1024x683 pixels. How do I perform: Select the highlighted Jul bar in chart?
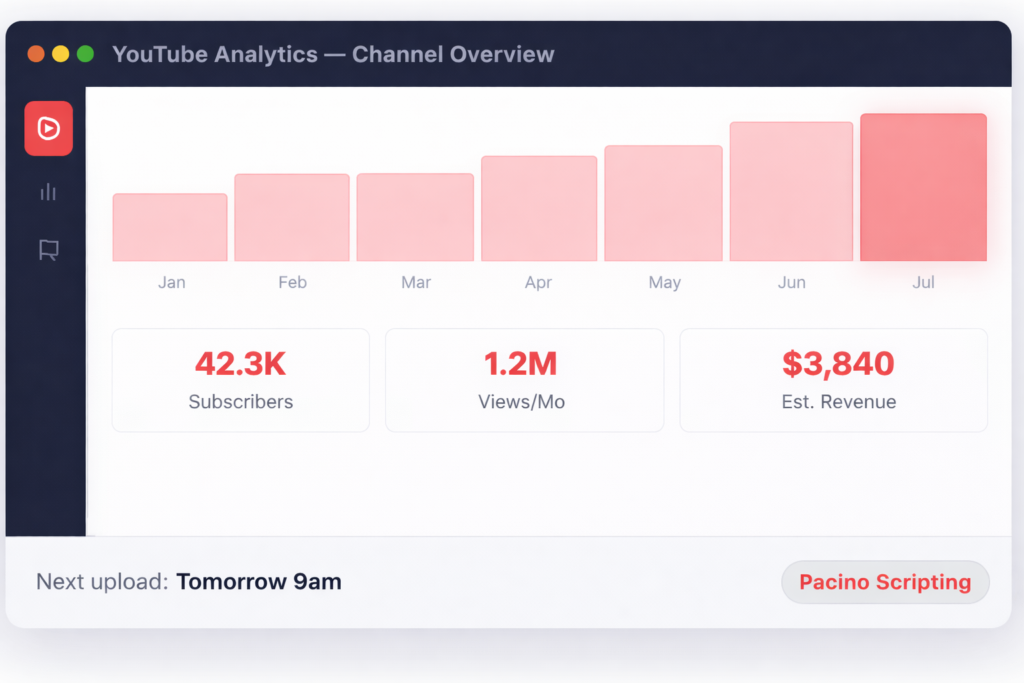pos(923,188)
